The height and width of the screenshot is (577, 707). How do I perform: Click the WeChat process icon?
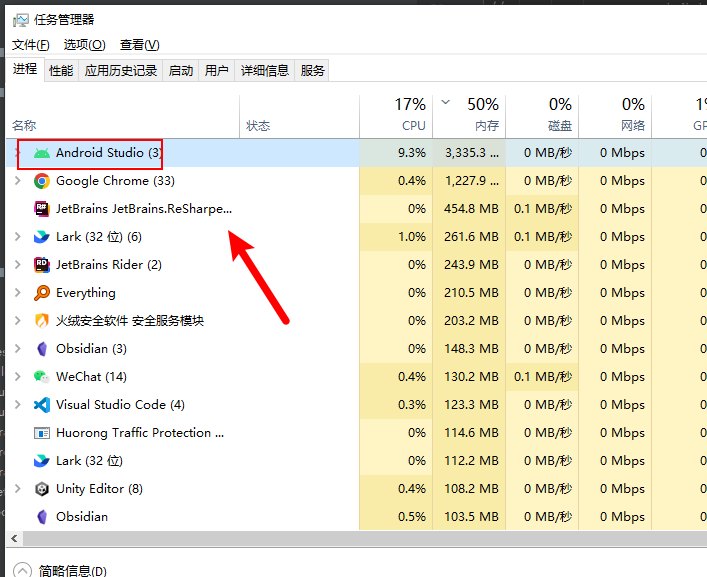coord(42,377)
